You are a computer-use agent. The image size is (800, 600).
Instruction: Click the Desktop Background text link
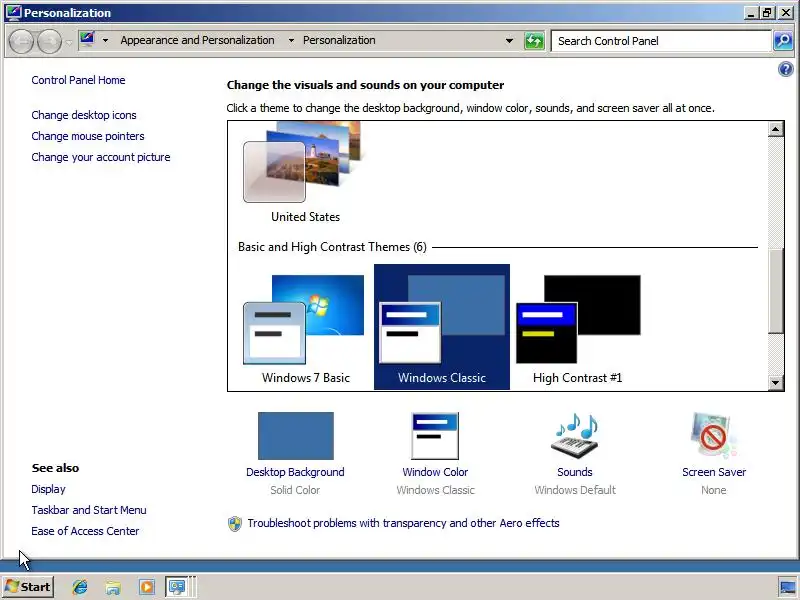[x=295, y=472]
